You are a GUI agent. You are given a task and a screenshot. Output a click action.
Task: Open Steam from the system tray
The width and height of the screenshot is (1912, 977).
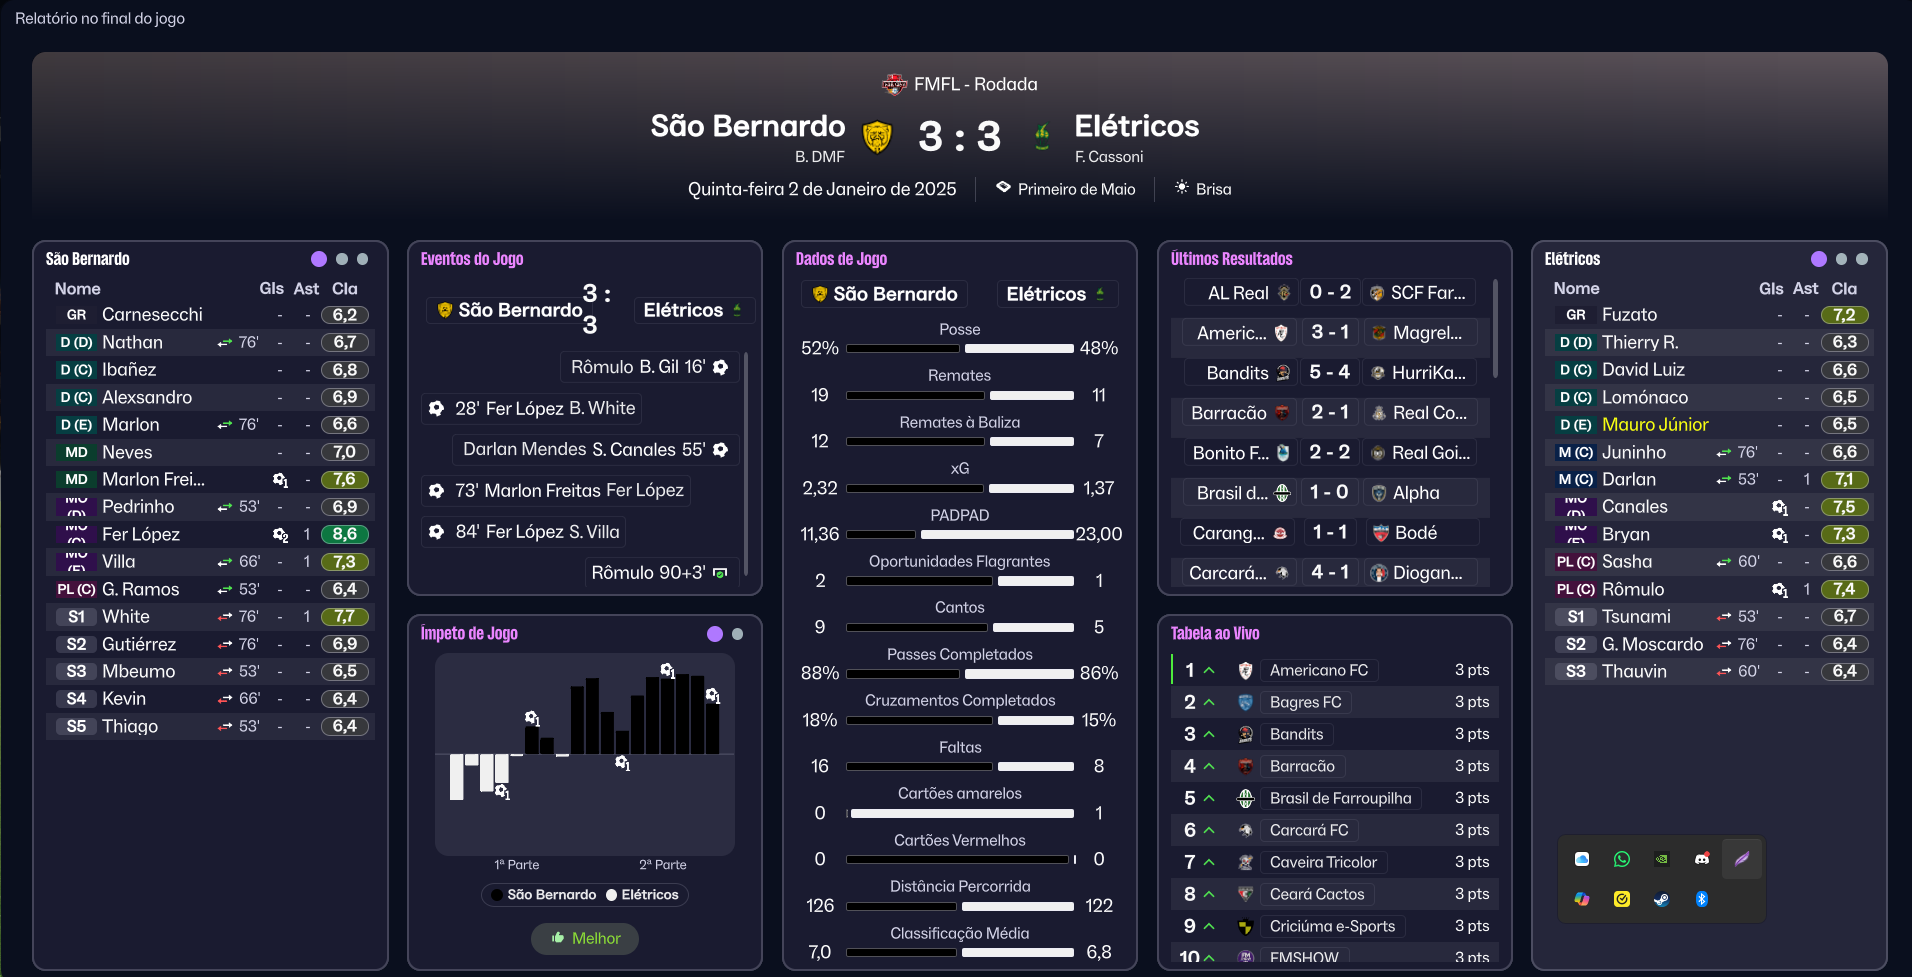point(1661,899)
